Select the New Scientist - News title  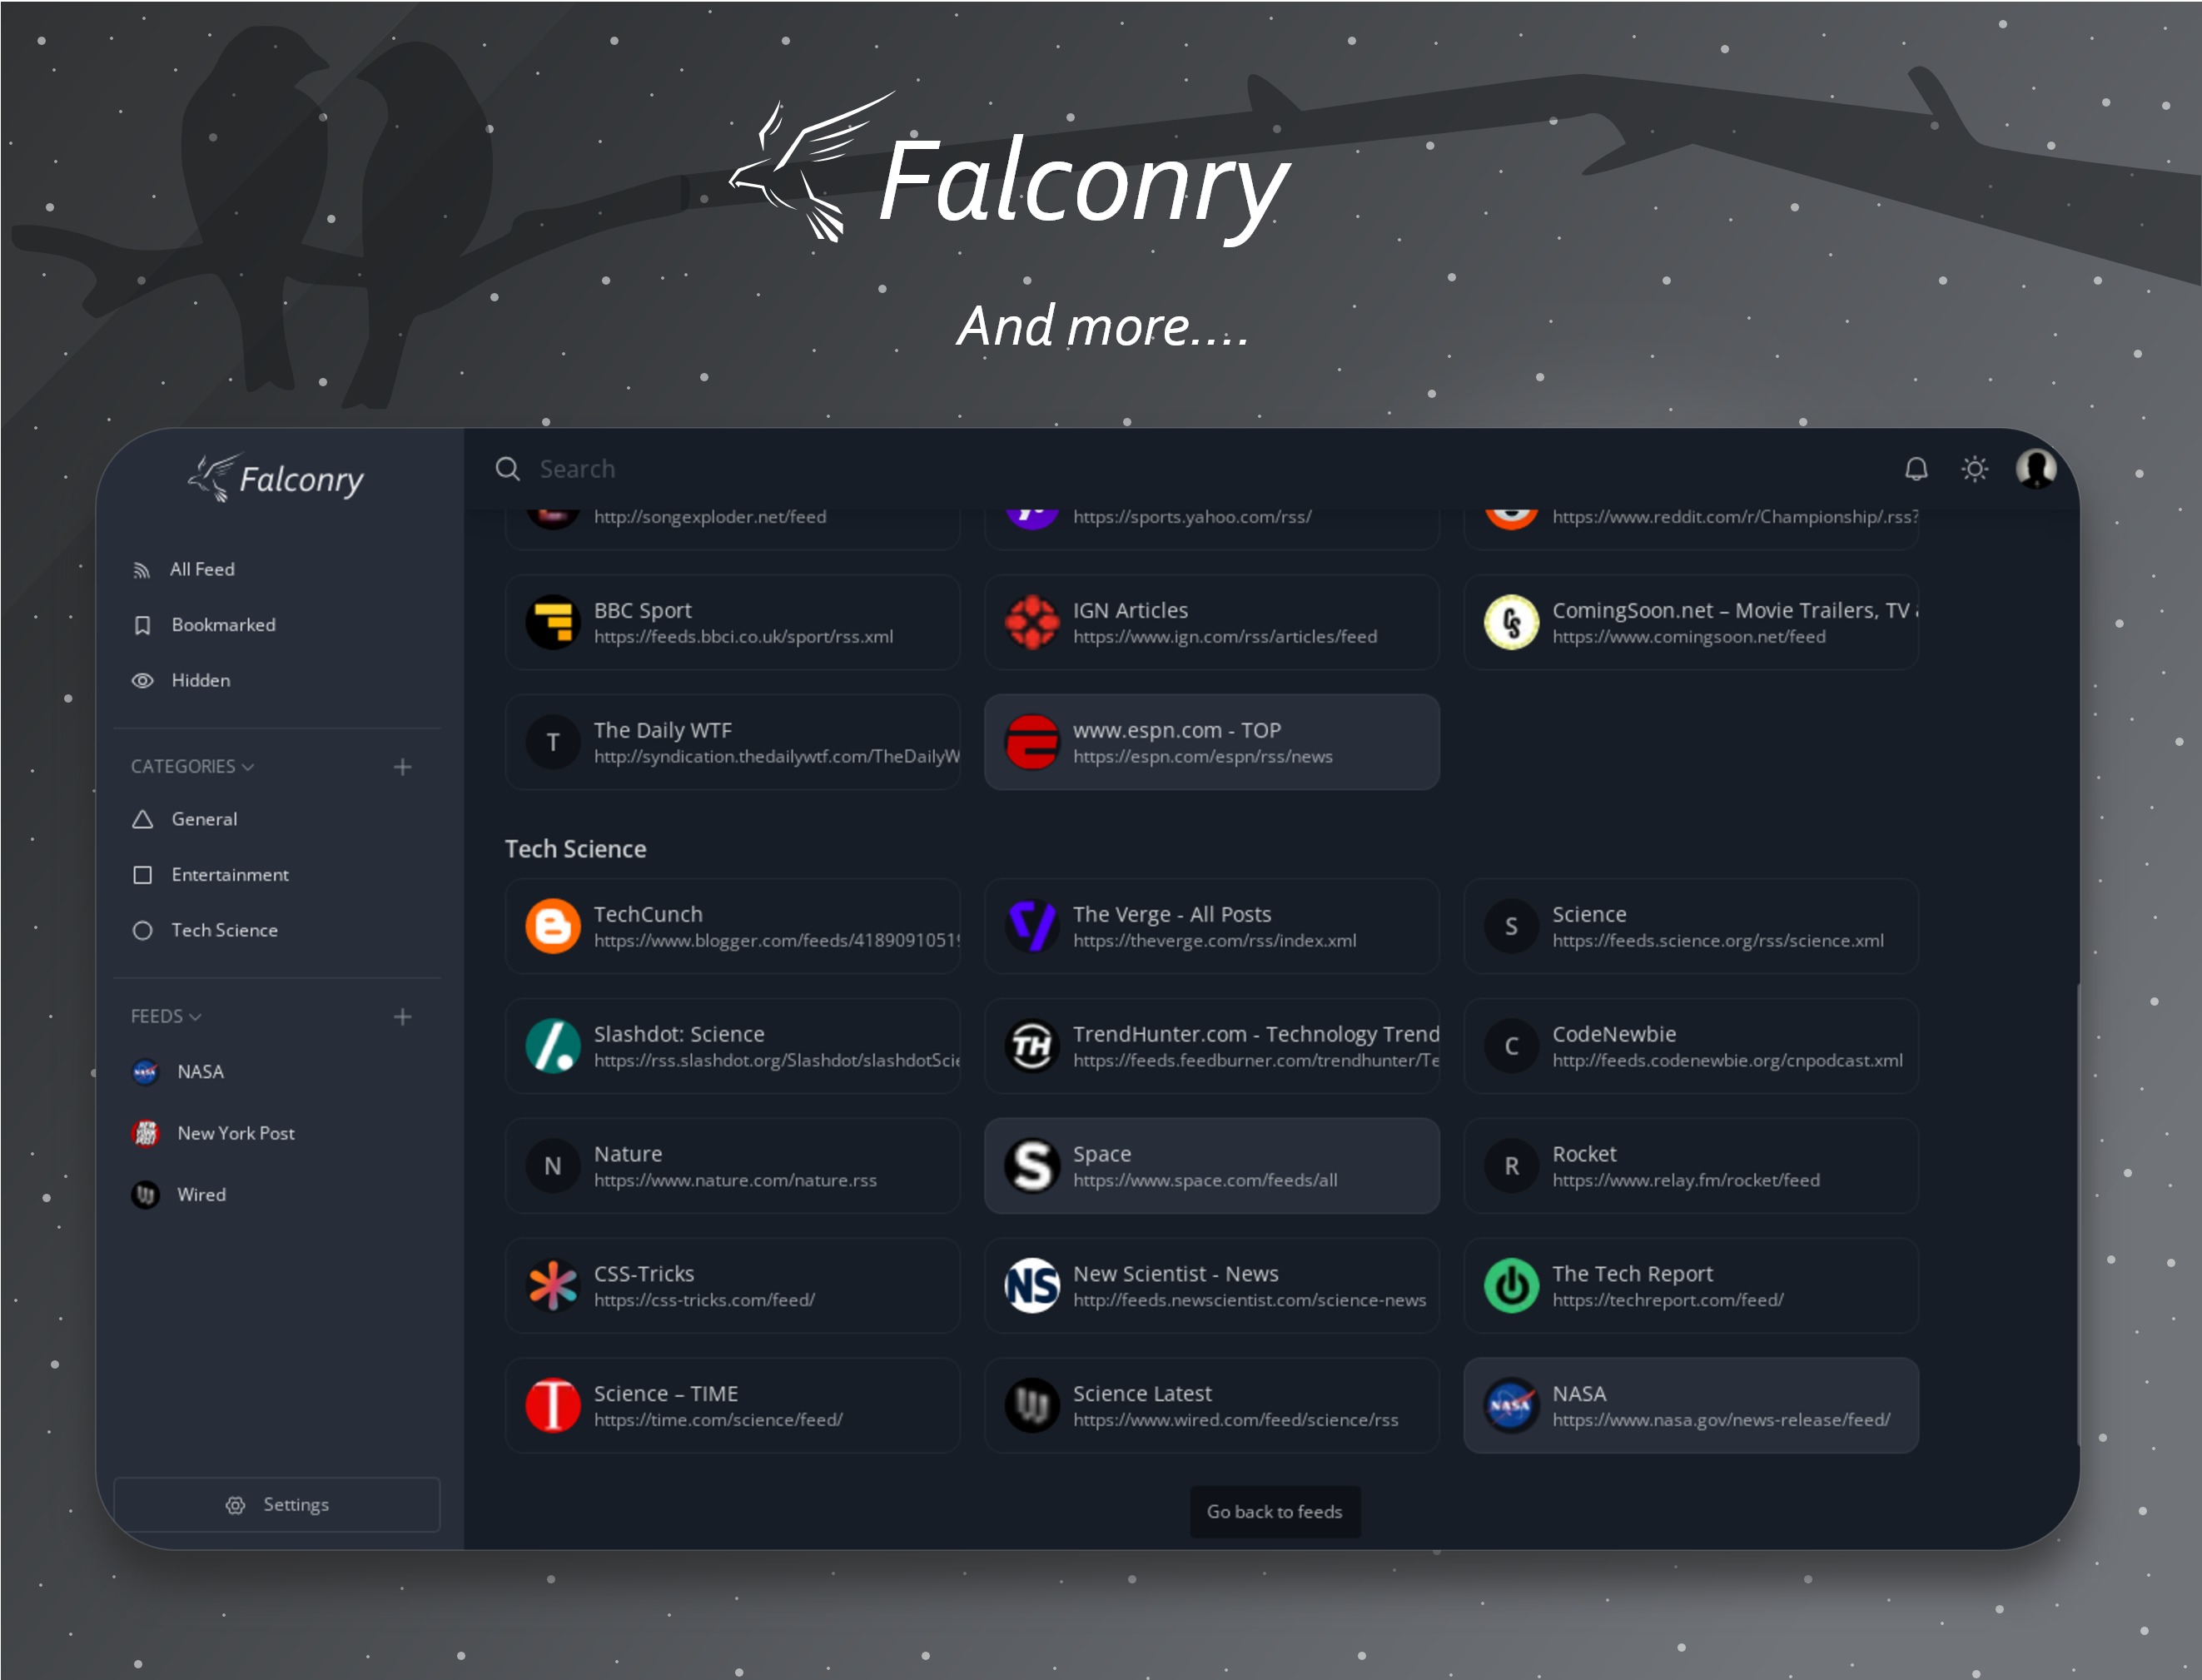tap(1175, 1274)
